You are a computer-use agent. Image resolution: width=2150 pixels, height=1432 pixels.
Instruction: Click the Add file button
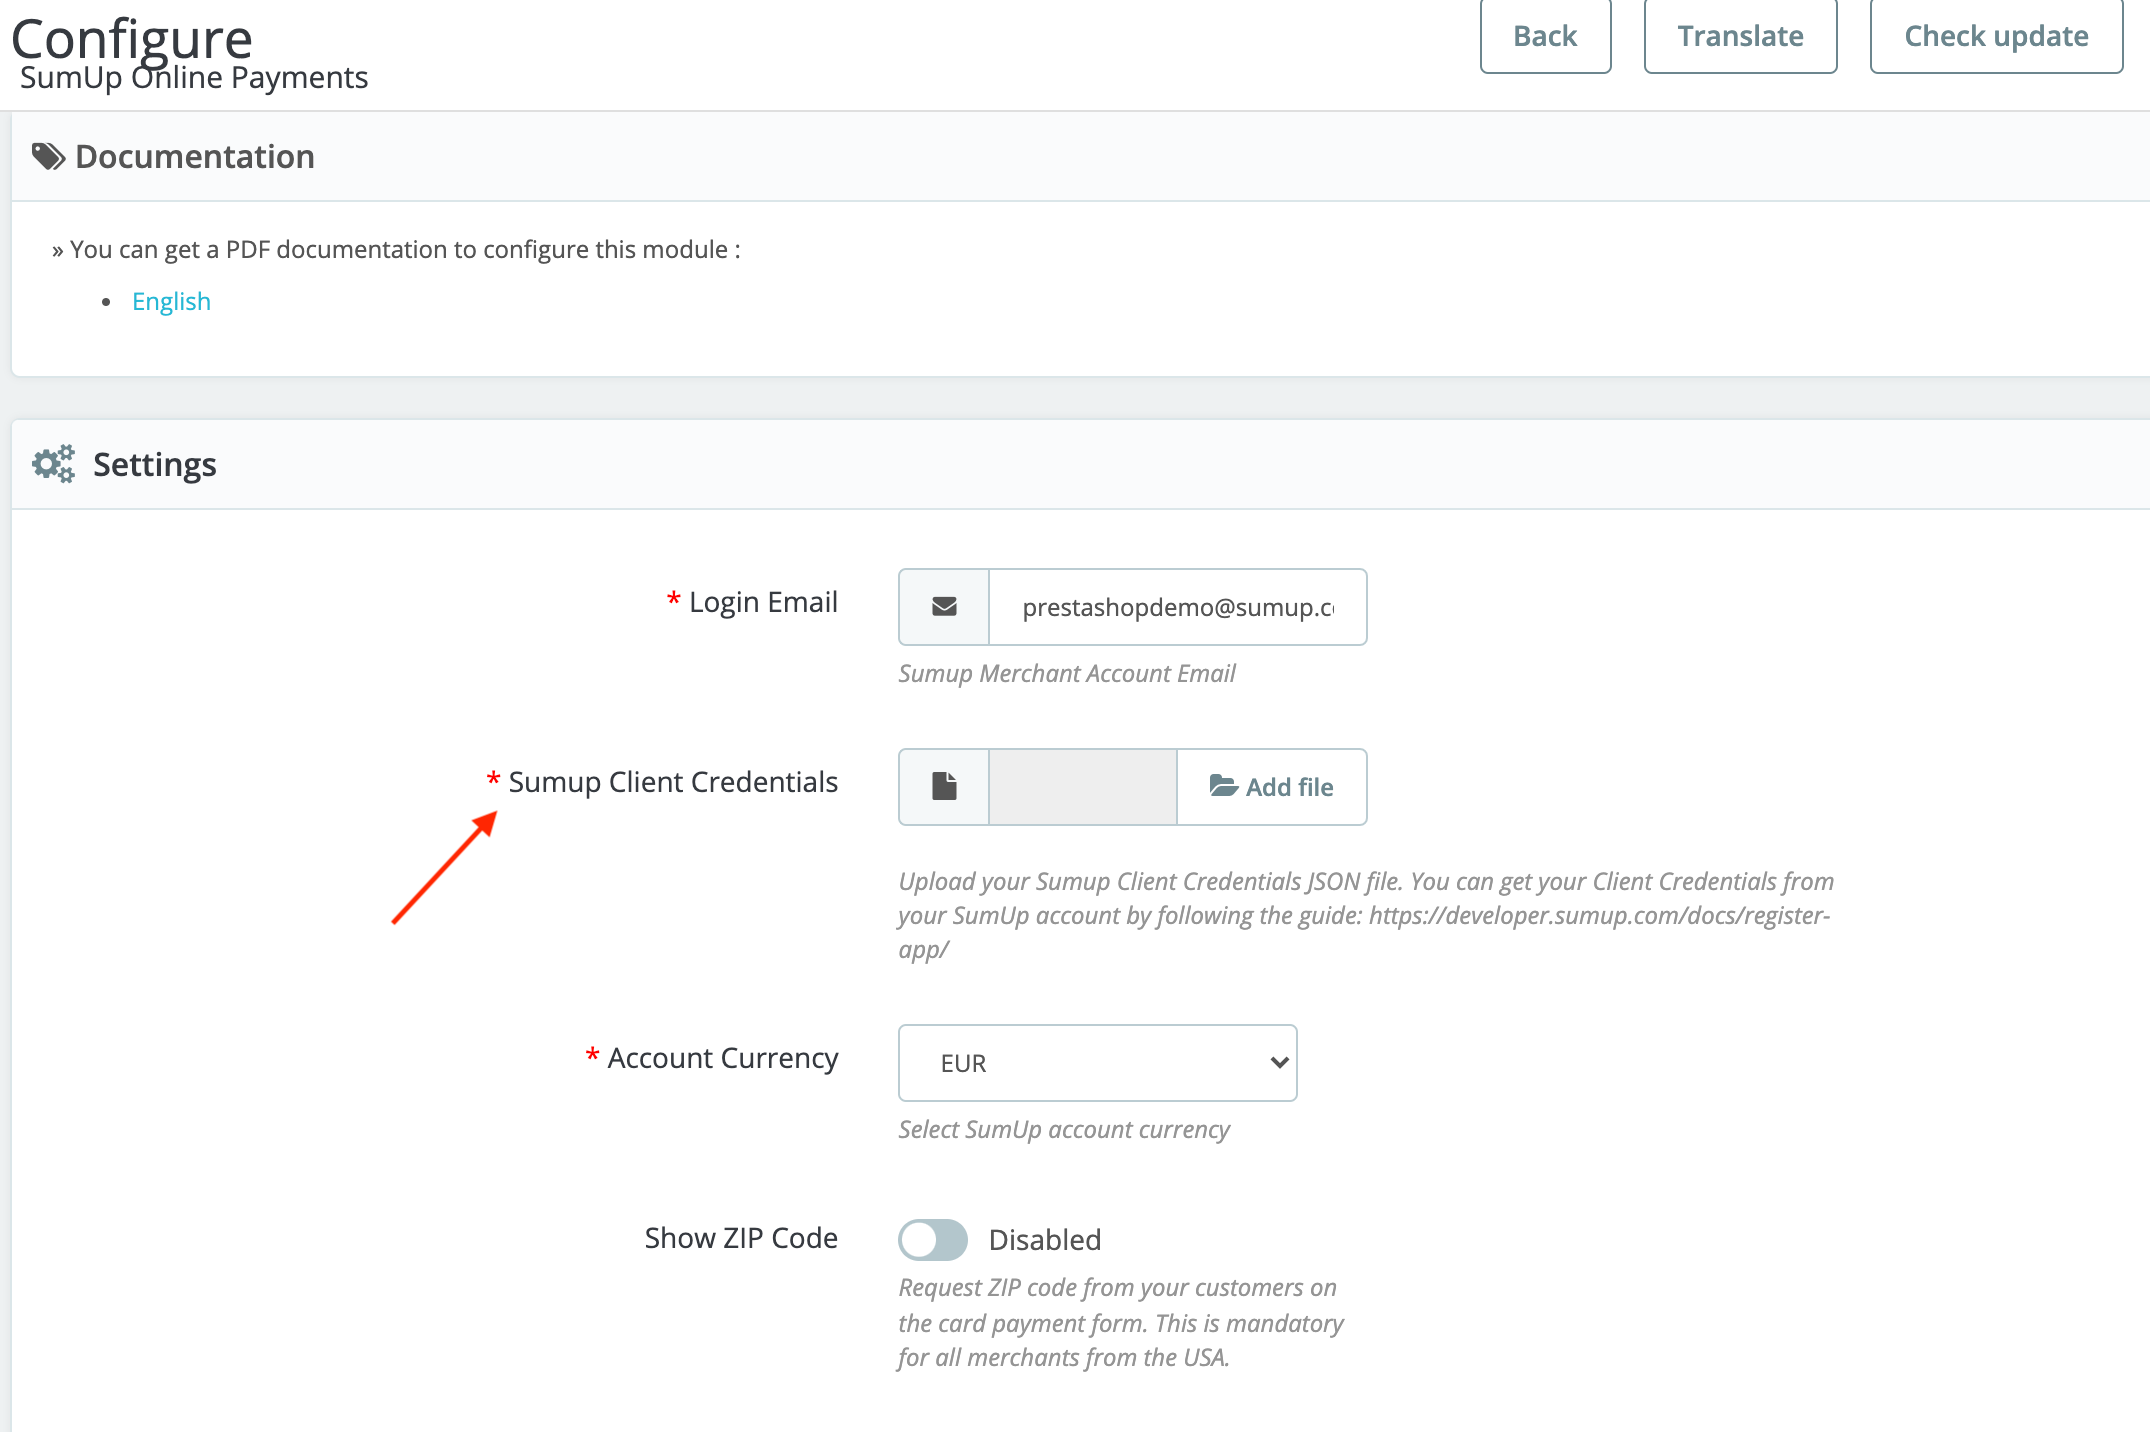pyautogui.click(x=1272, y=787)
